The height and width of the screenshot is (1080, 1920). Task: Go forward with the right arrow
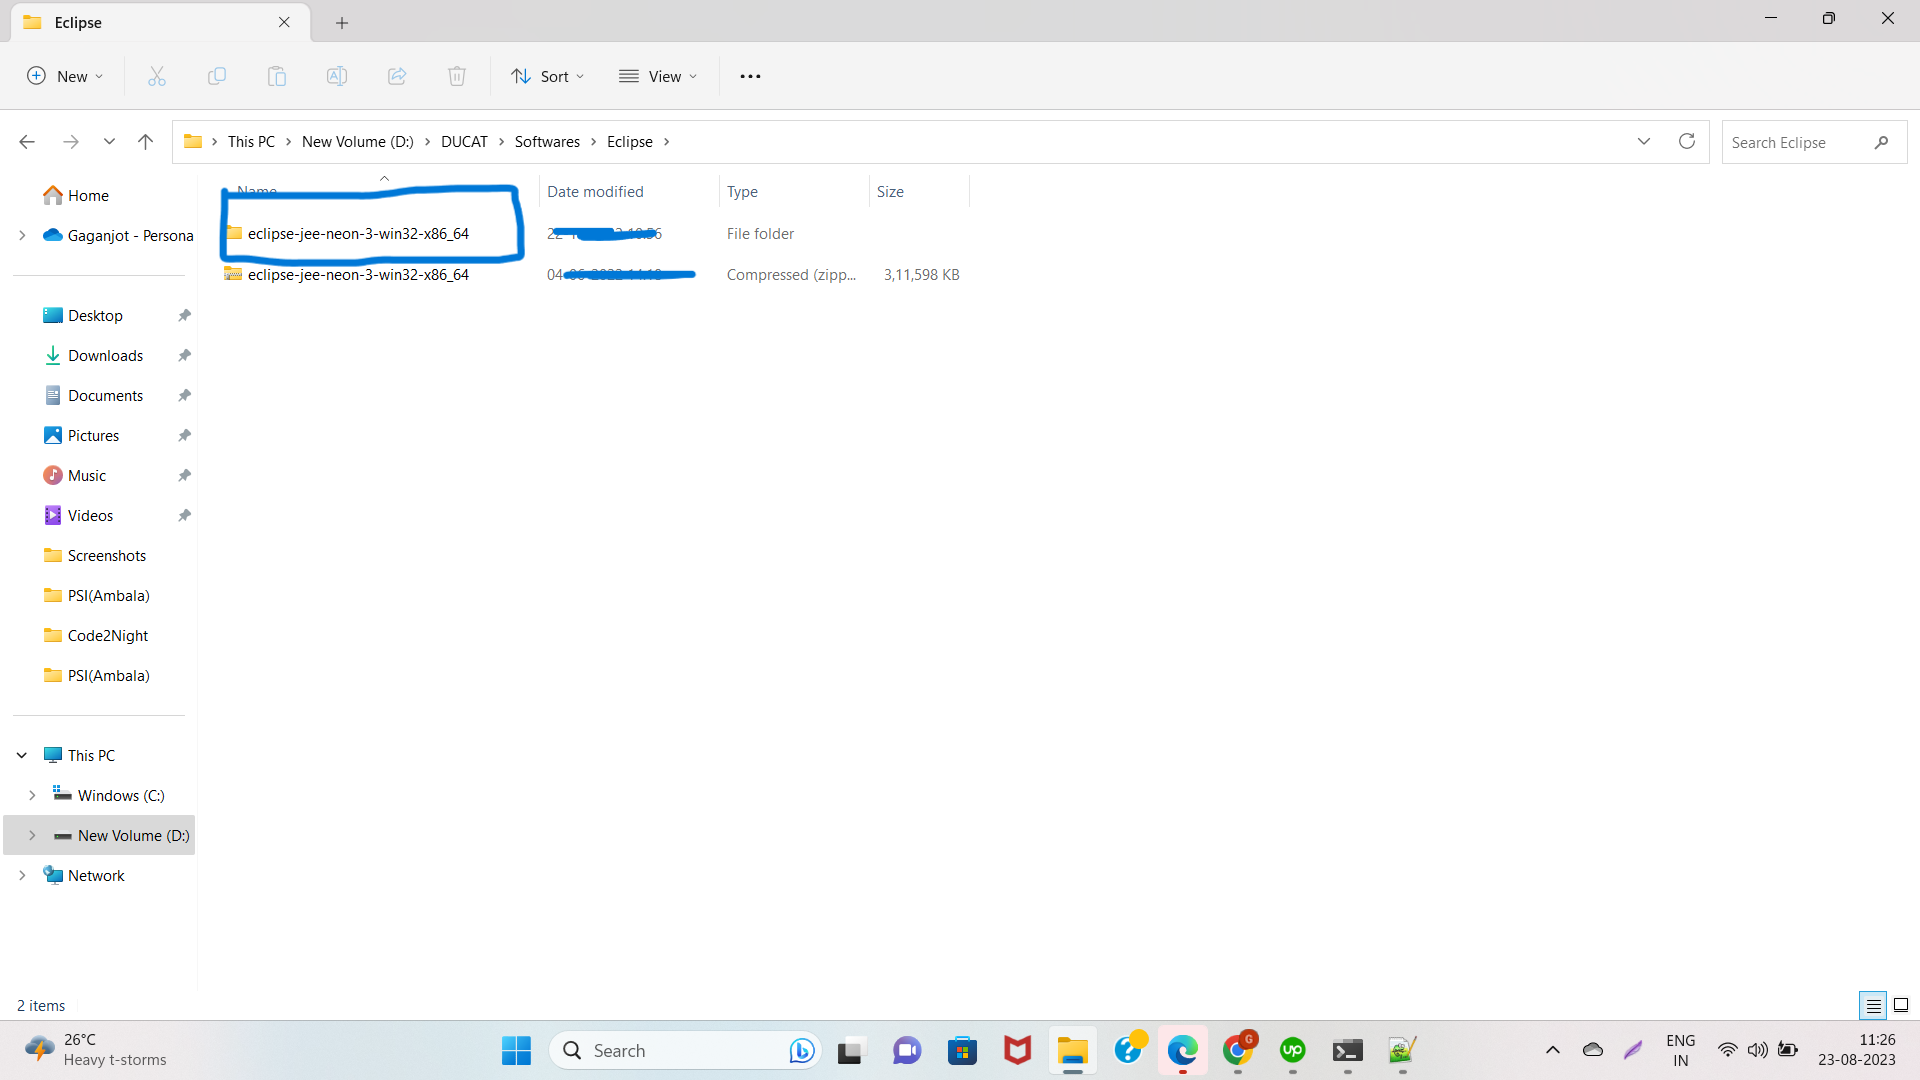pyautogui.click(x=71, y=142)
